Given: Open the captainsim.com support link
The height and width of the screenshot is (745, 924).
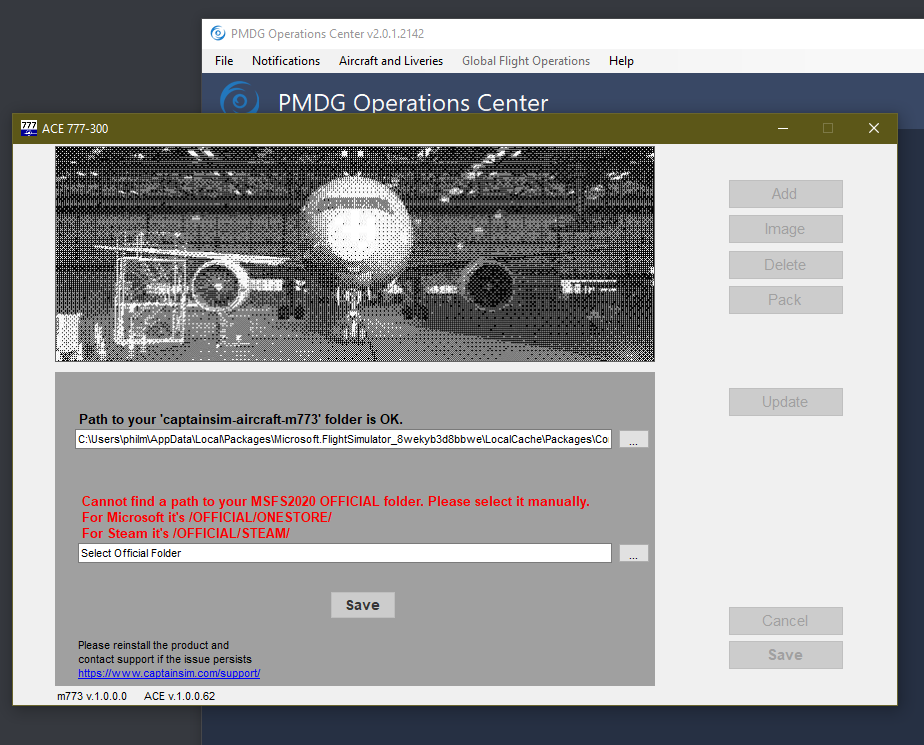Looking at the screenshot, I should (169, 673).
